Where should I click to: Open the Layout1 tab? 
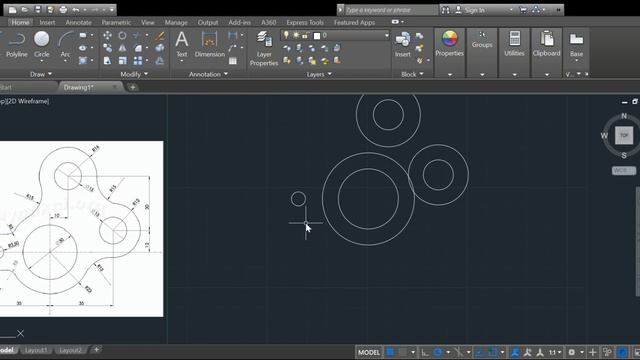(x=36, y=350)
